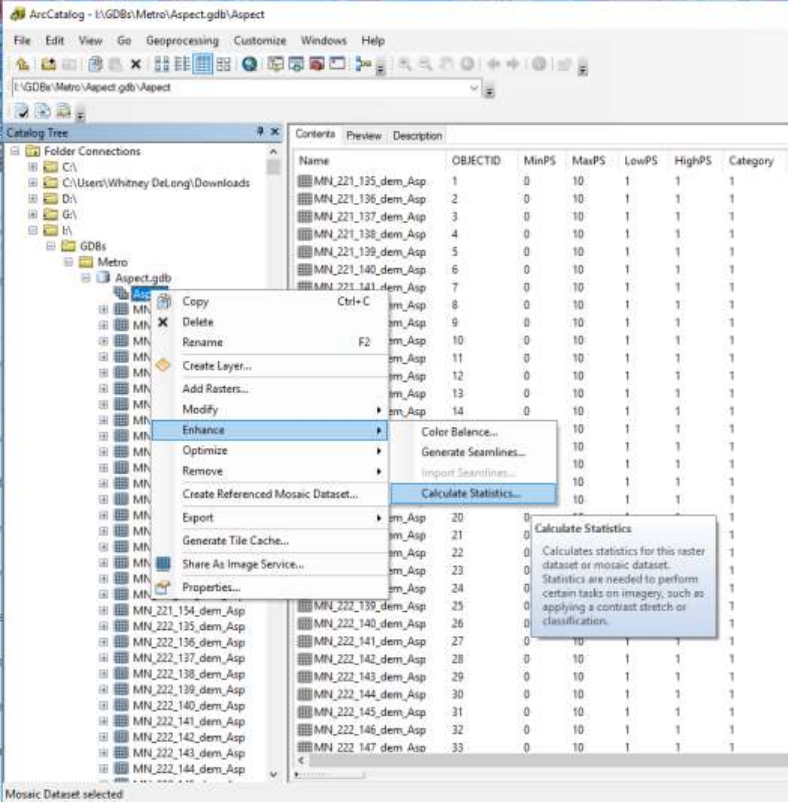Switch to Thumbnails view
Image resolution: width=788 pixels, height=802 pixels.
(x=223, y=64)
